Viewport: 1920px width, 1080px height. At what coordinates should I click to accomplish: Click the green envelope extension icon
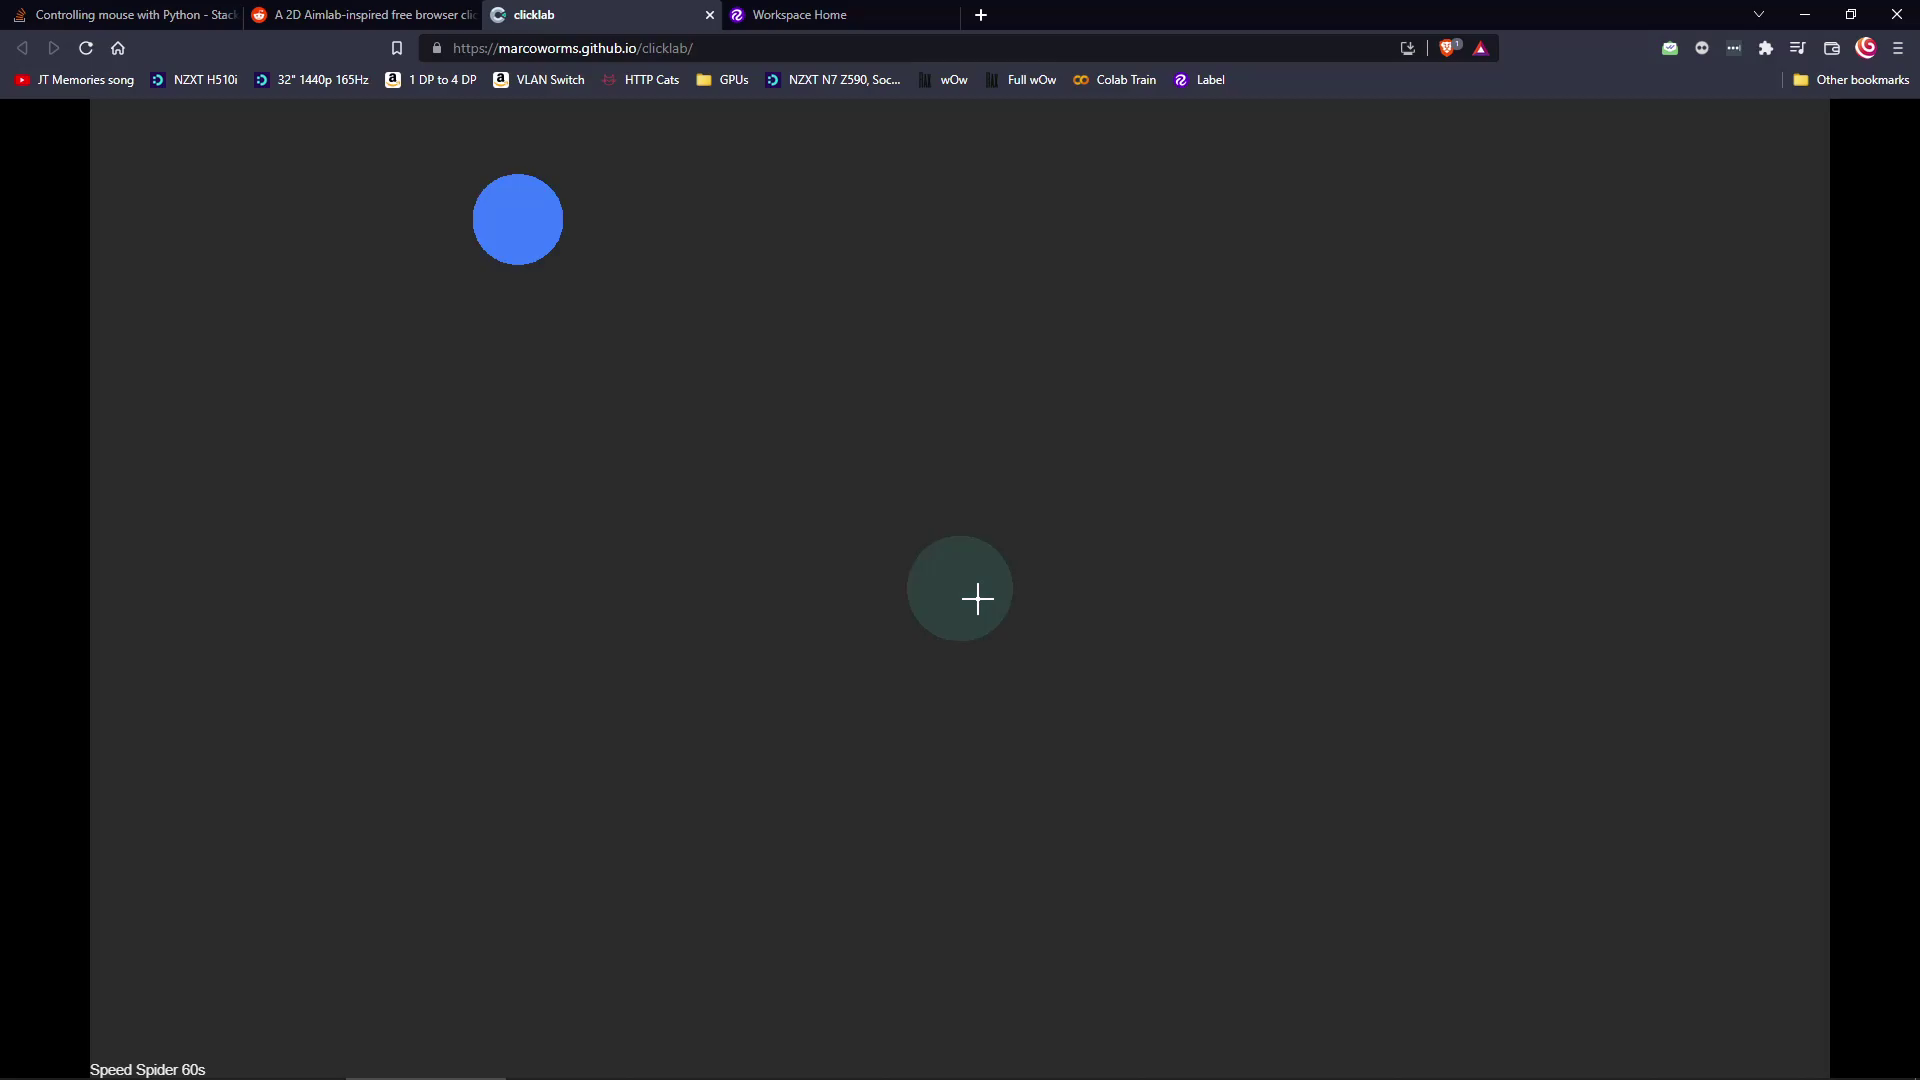coord(1670,48)
